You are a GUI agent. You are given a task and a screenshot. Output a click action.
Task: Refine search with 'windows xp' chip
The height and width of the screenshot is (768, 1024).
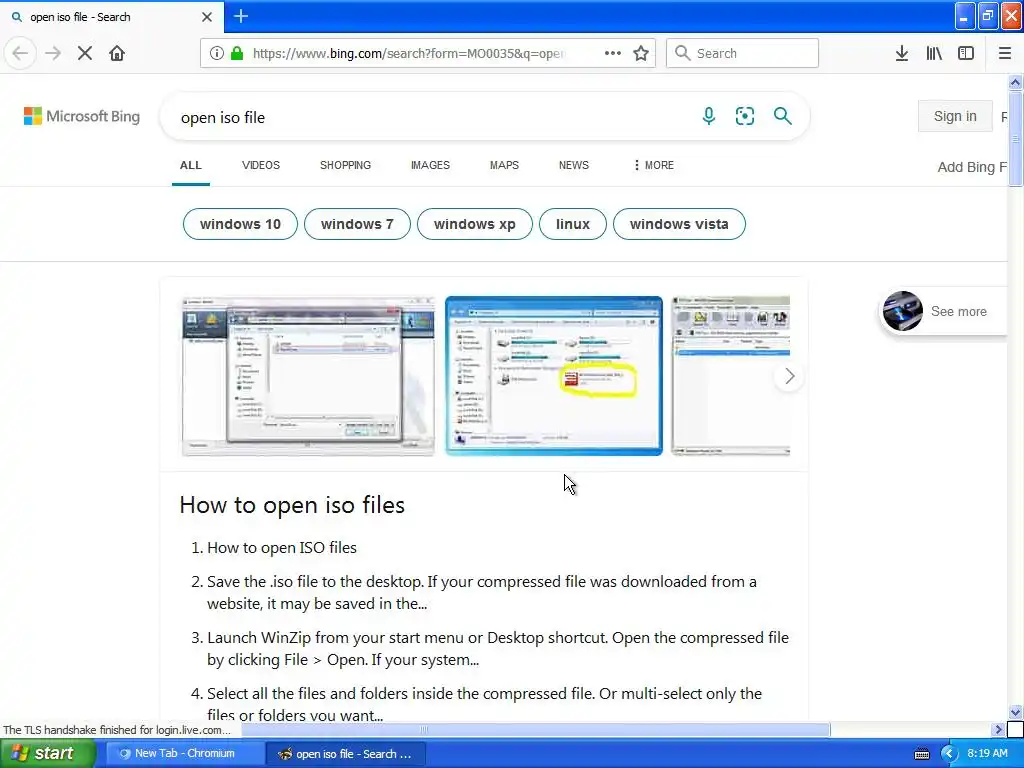475,224
